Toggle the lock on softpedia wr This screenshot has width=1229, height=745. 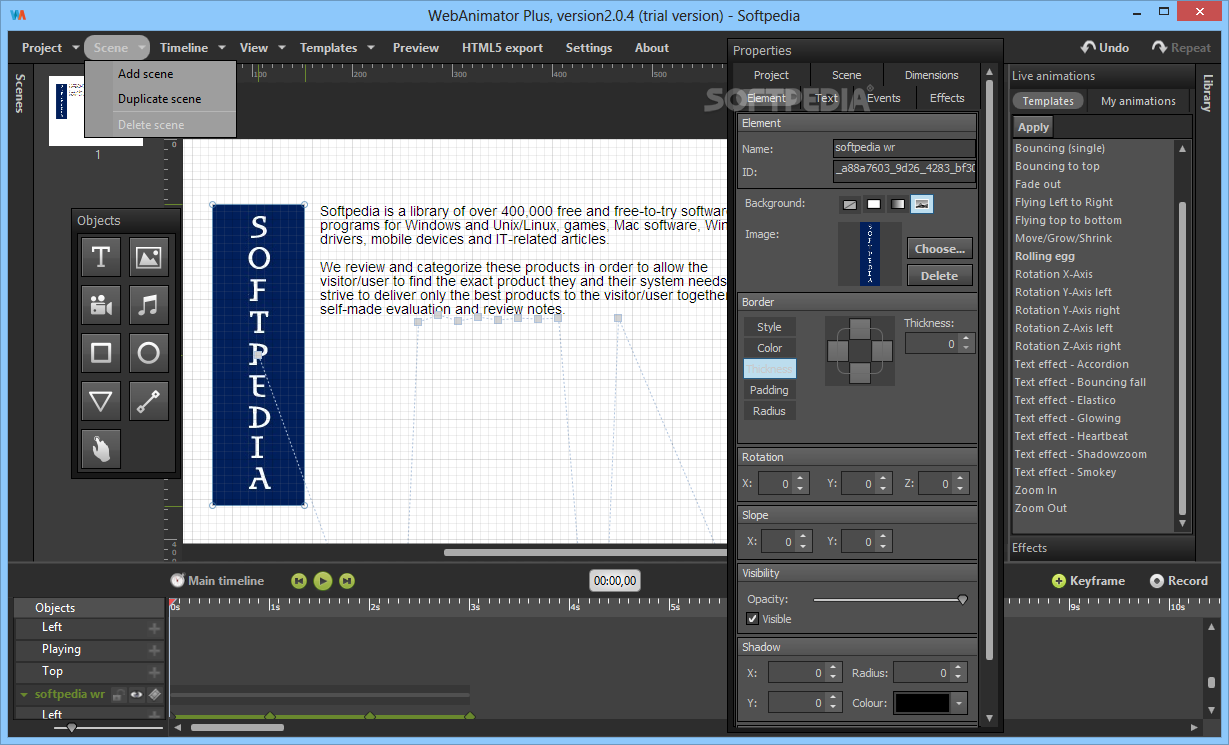[x=117, y=694]
